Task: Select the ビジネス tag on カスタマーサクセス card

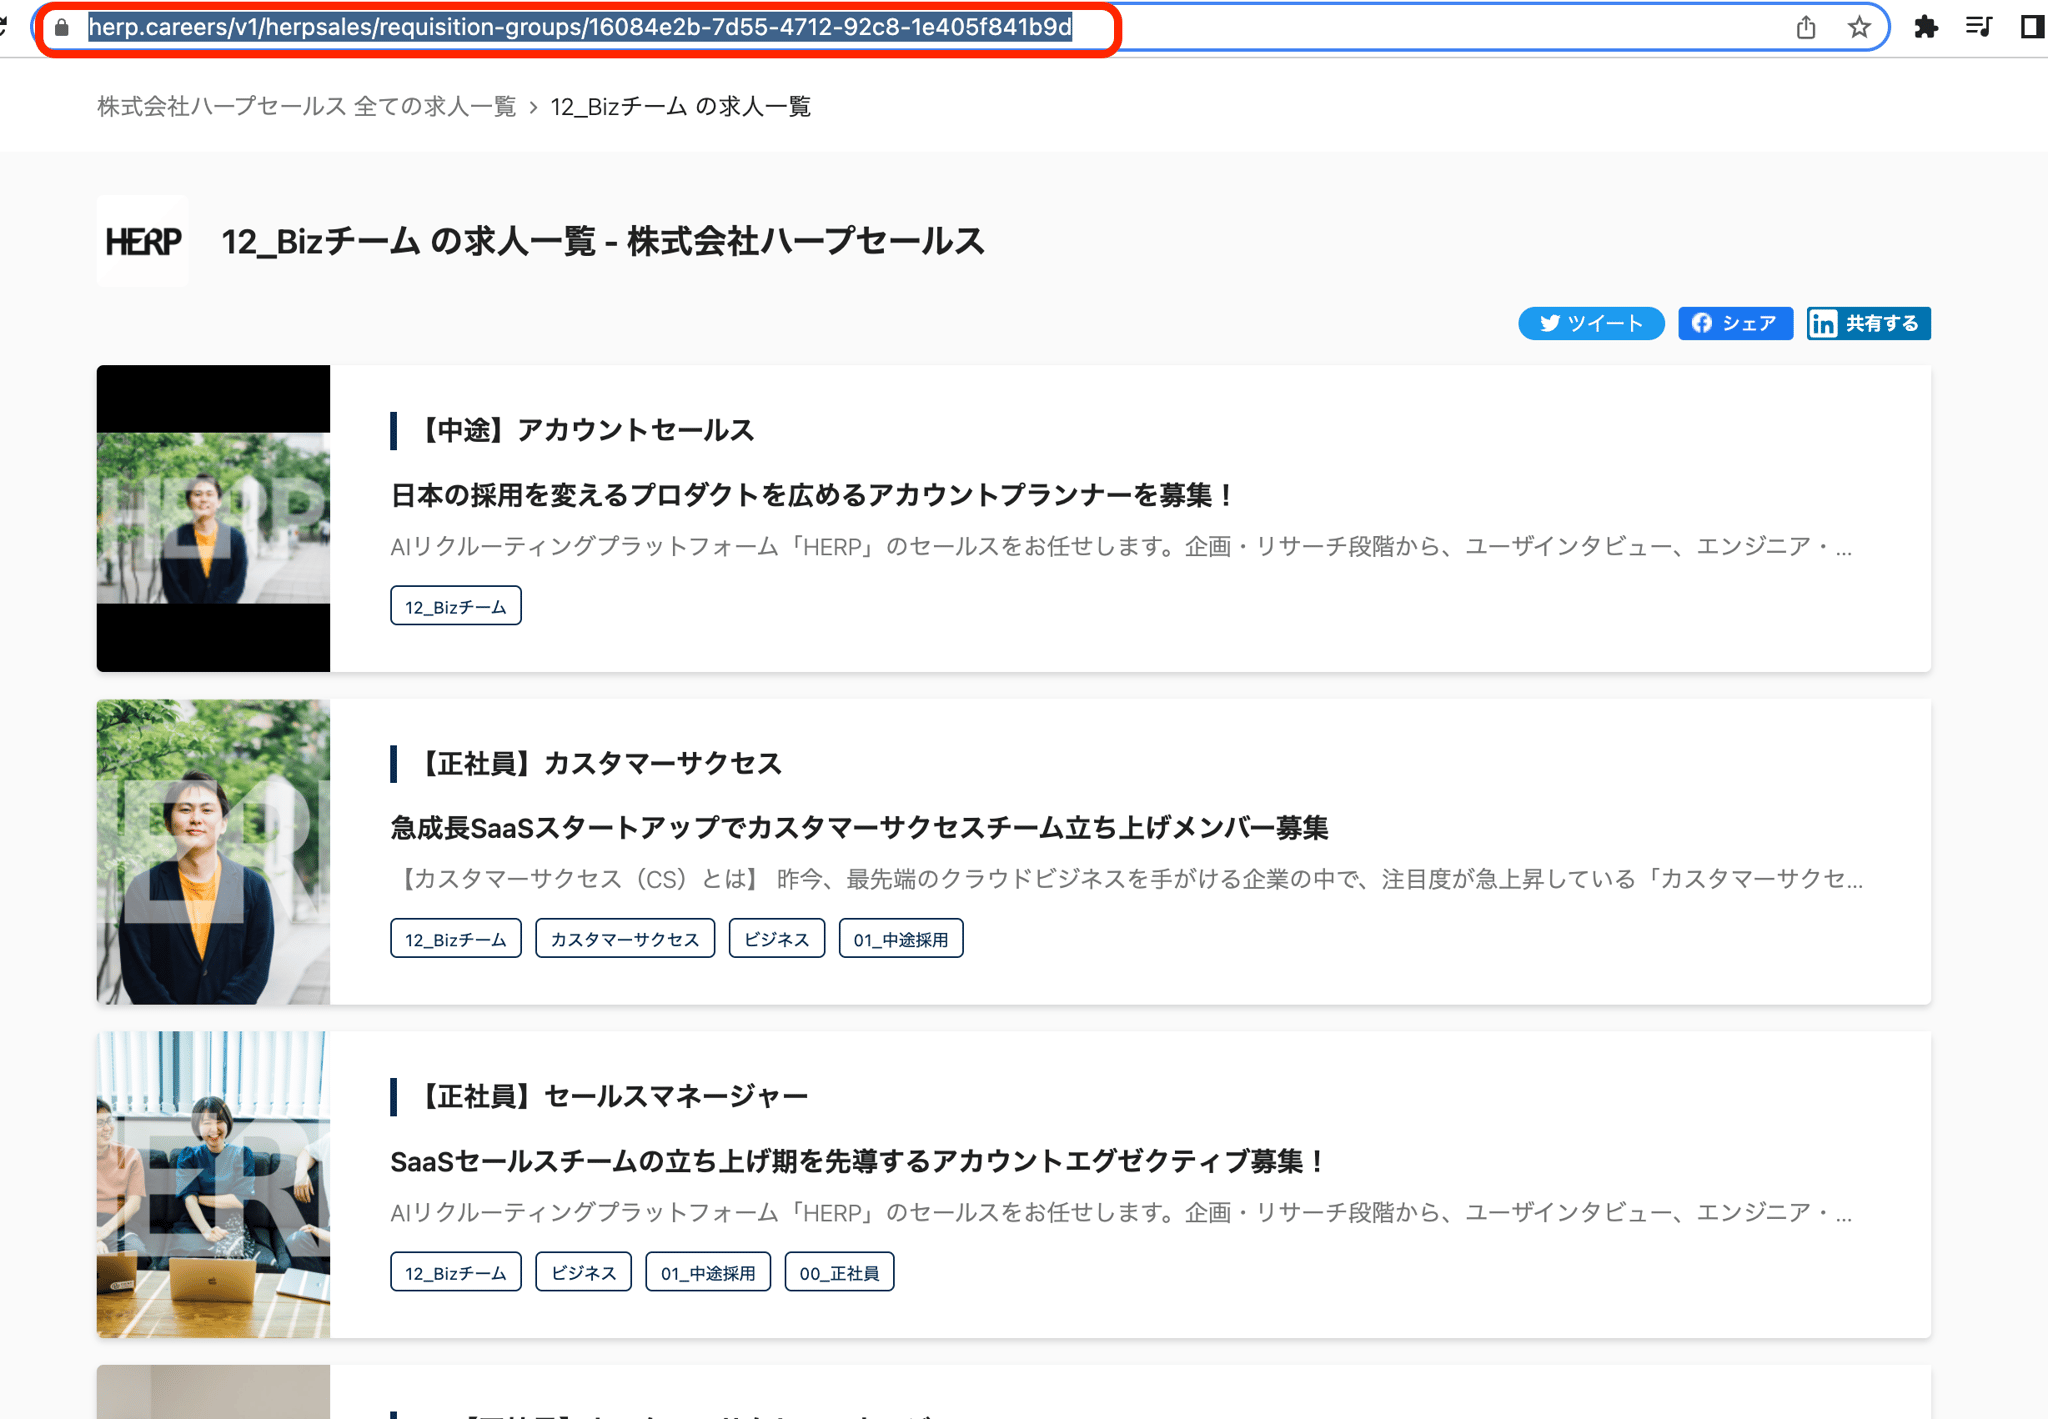Action: click(777, 939)
